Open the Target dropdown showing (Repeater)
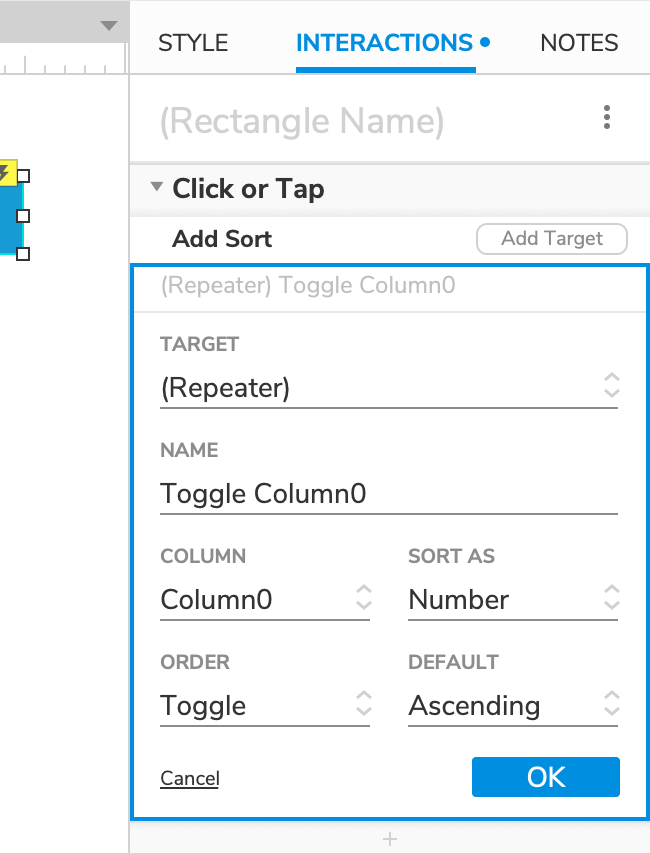Image resolution: width=650 pixels, height=853 pixels. click(611, 388)
